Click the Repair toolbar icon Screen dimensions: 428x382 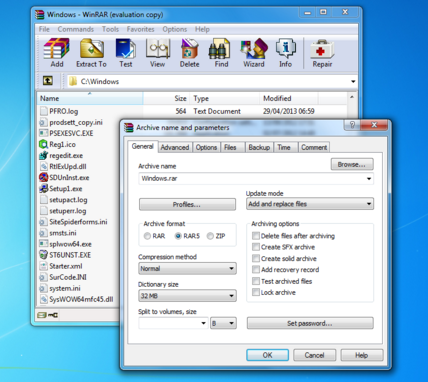point(322,49)
